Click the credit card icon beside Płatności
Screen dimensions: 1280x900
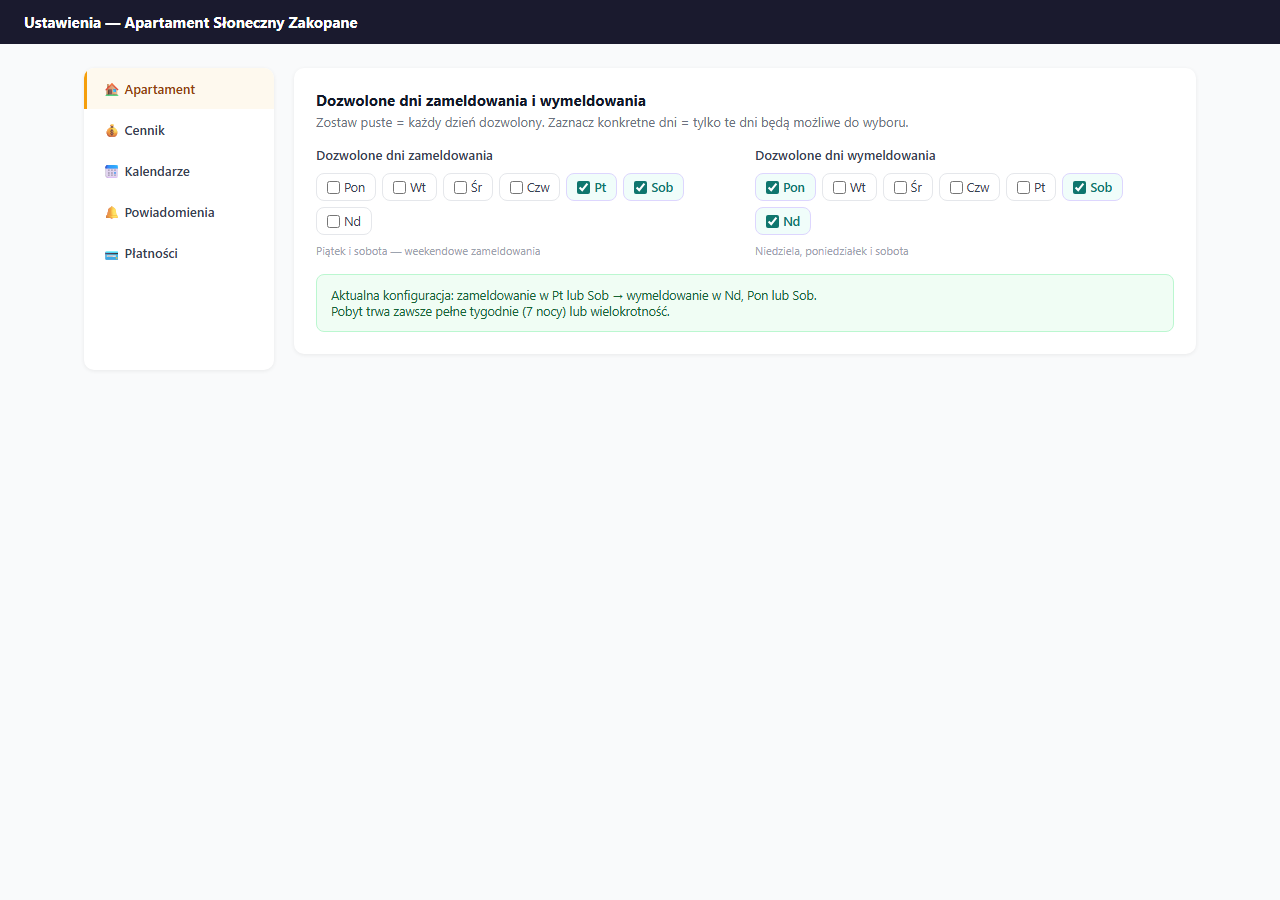(111, 253)
